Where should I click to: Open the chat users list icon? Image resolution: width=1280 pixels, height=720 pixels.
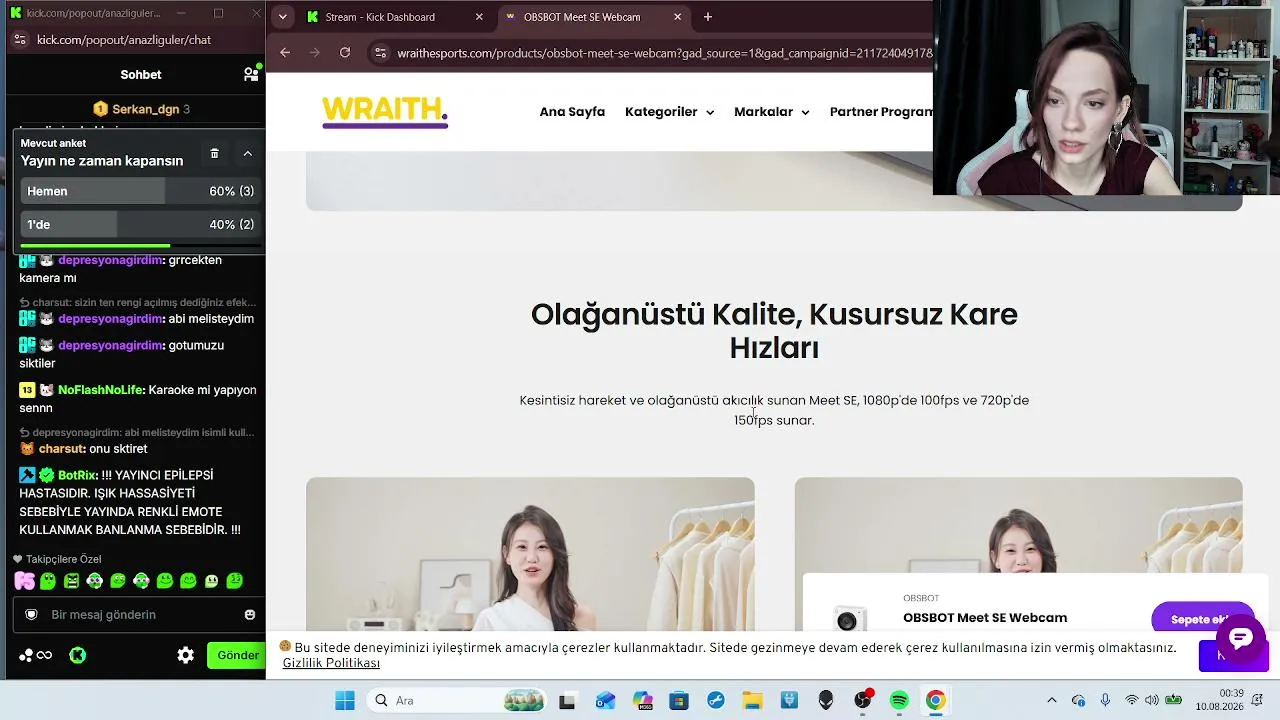click(251, 74)
